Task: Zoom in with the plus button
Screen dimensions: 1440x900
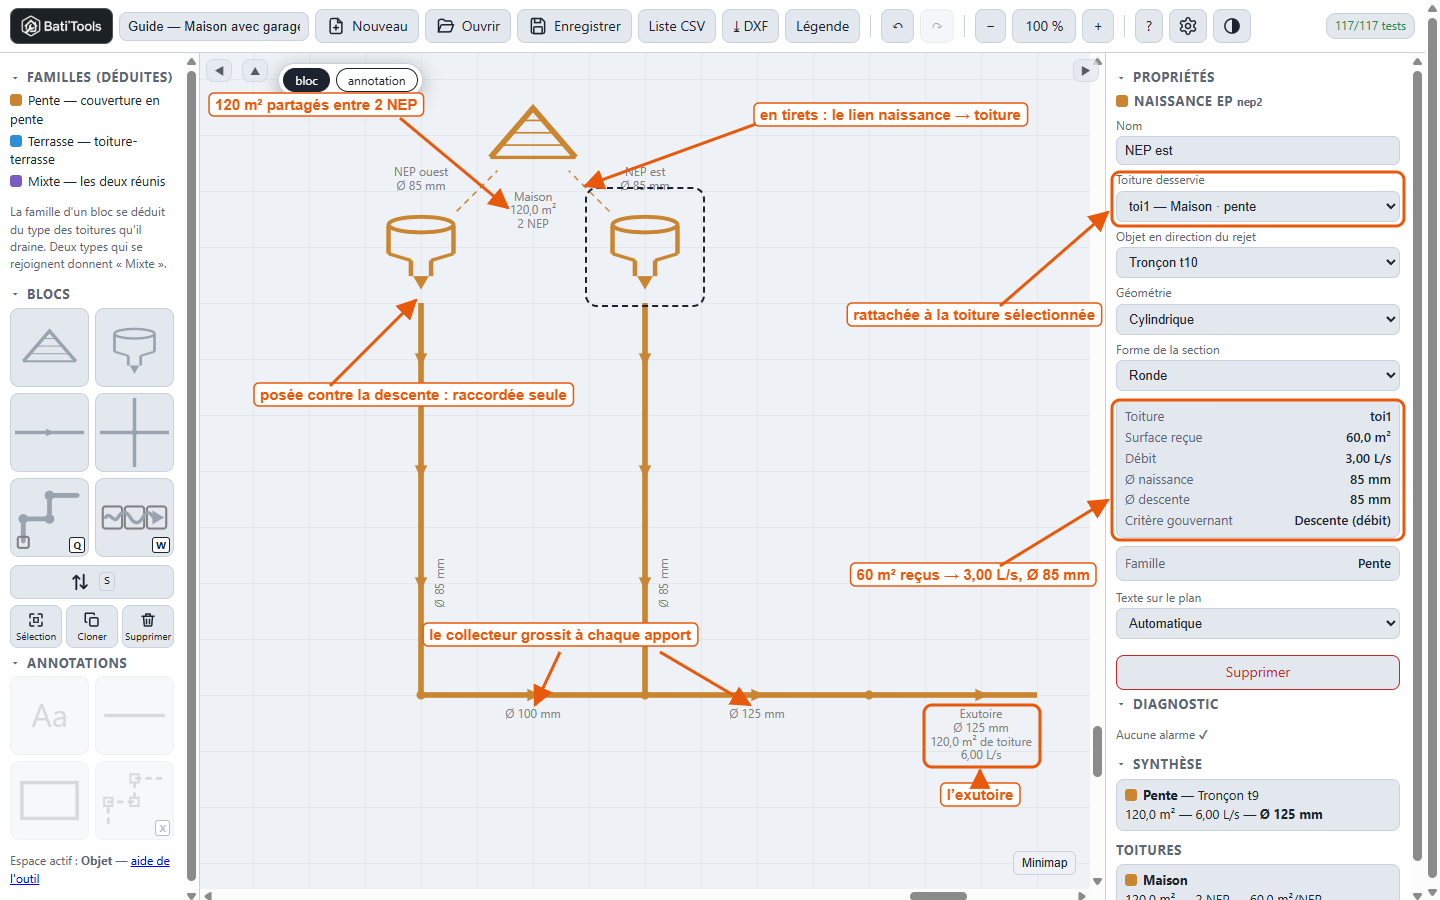Action: [x=1098, y=26]
